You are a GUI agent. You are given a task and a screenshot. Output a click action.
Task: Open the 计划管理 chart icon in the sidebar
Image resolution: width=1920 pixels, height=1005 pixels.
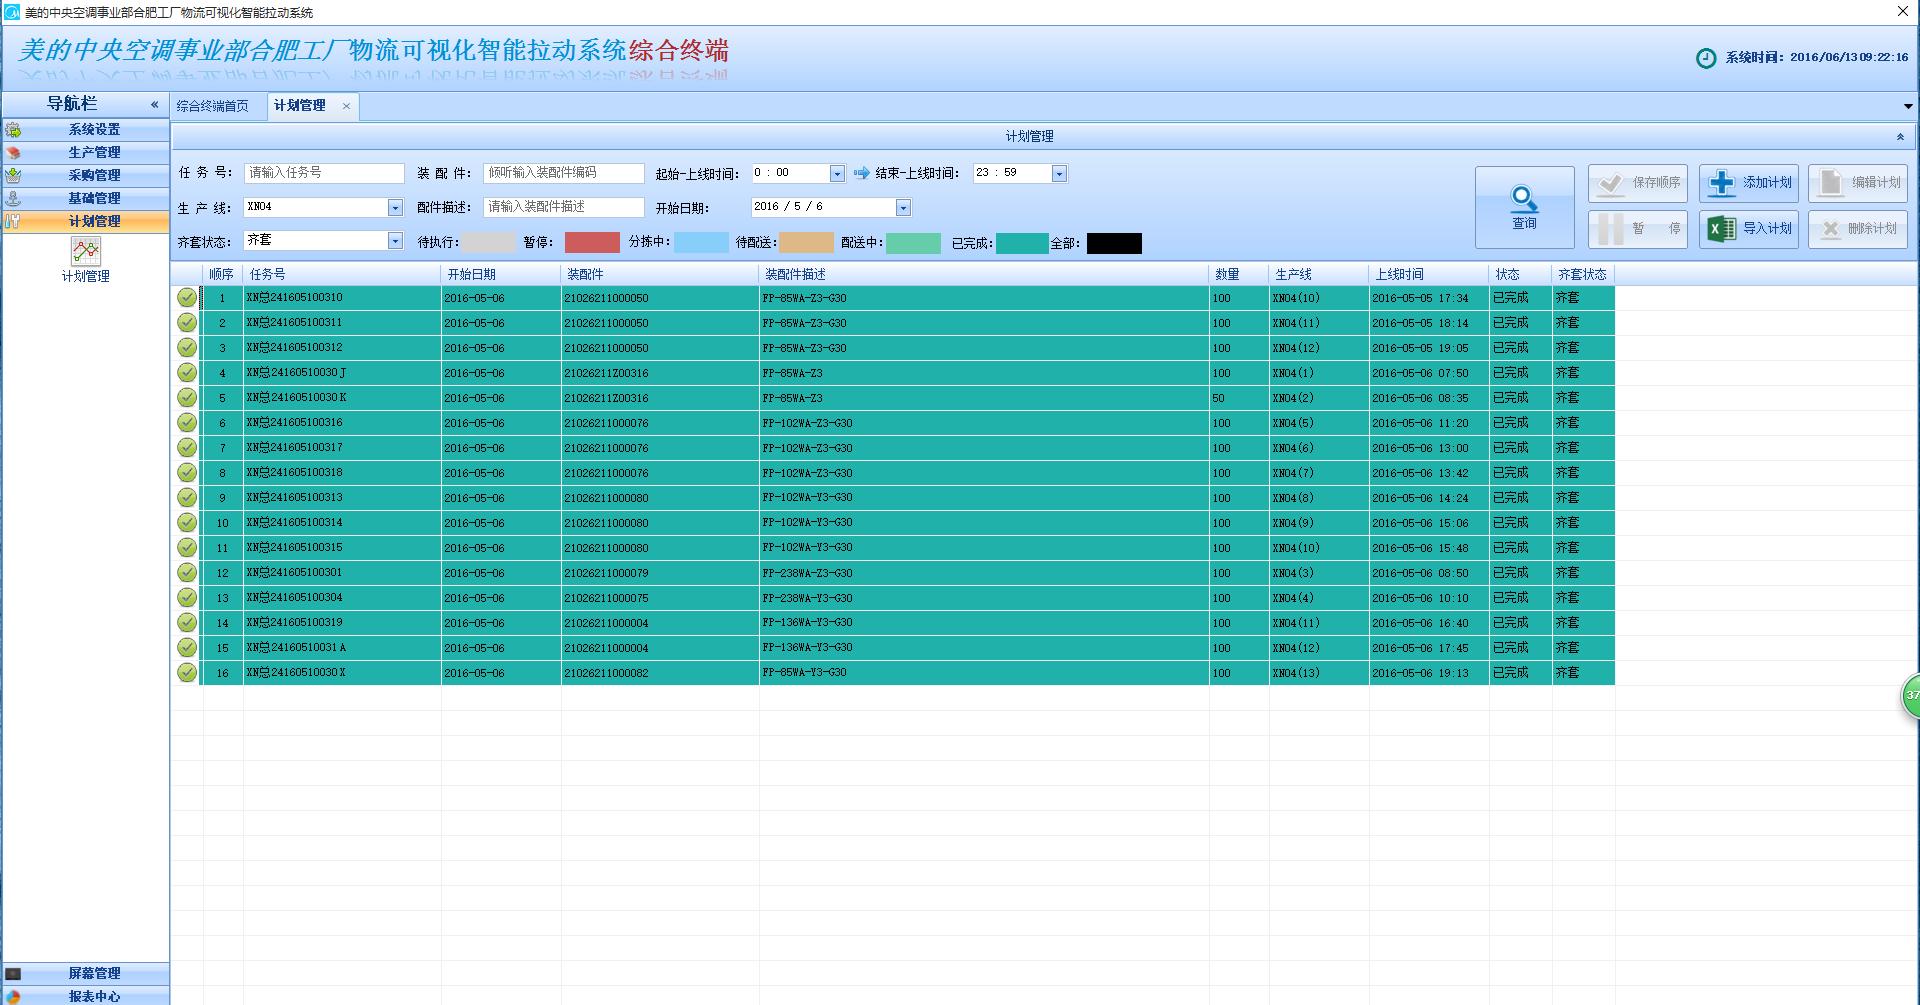[86, 251]
